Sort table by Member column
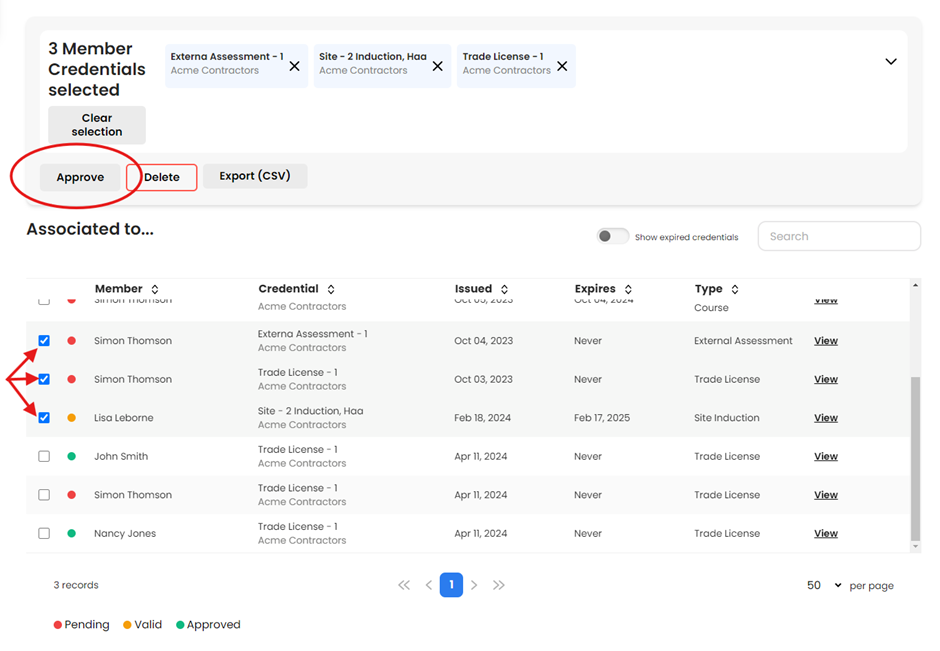940x651 pixels. [x=155, y=289]
